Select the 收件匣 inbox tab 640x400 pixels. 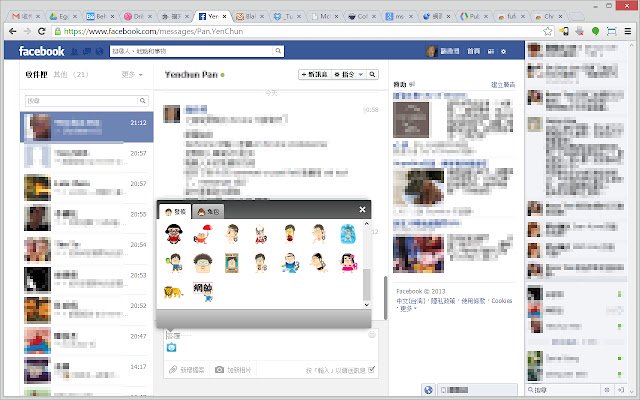(36, 74)
